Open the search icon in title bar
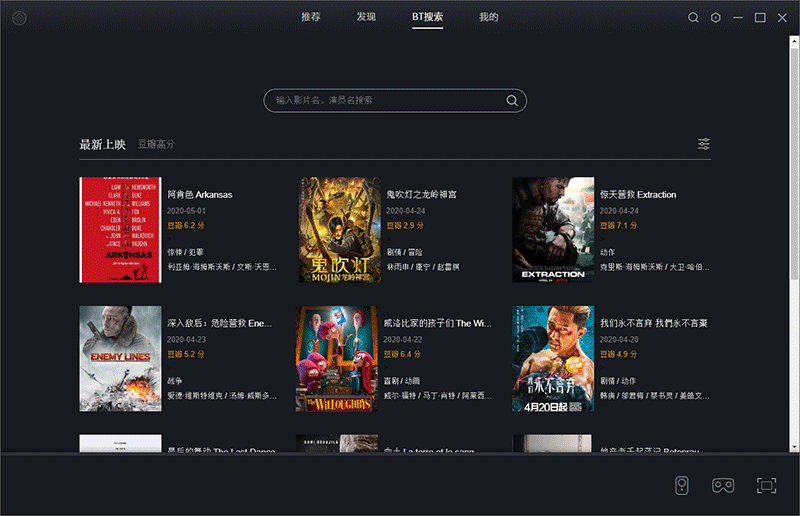Screen dimensions: 800x516 (x=693, y=18)
